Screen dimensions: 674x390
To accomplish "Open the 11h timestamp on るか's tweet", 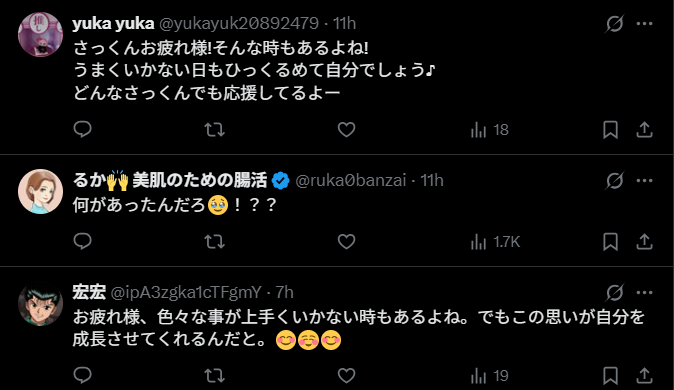I will [x=432, y=180].
